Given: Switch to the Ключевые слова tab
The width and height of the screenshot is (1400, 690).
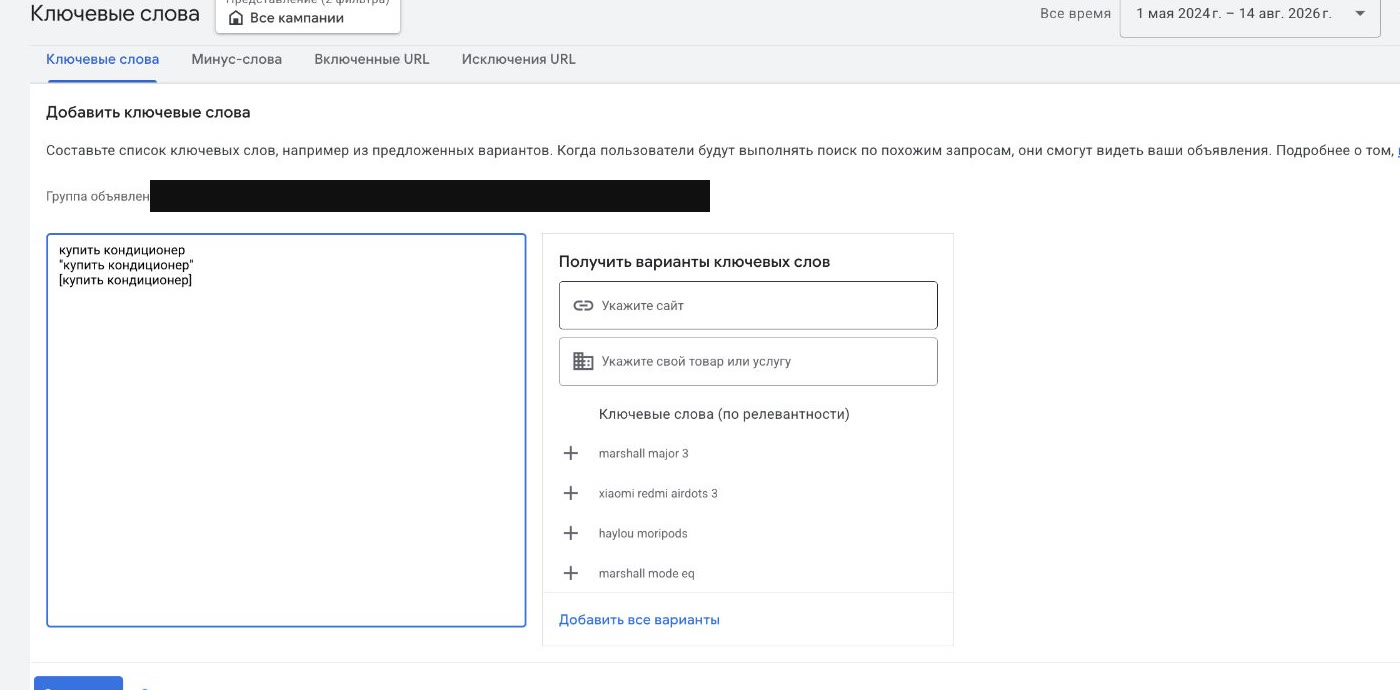Looking at the screenshot, I should [102, 60].
